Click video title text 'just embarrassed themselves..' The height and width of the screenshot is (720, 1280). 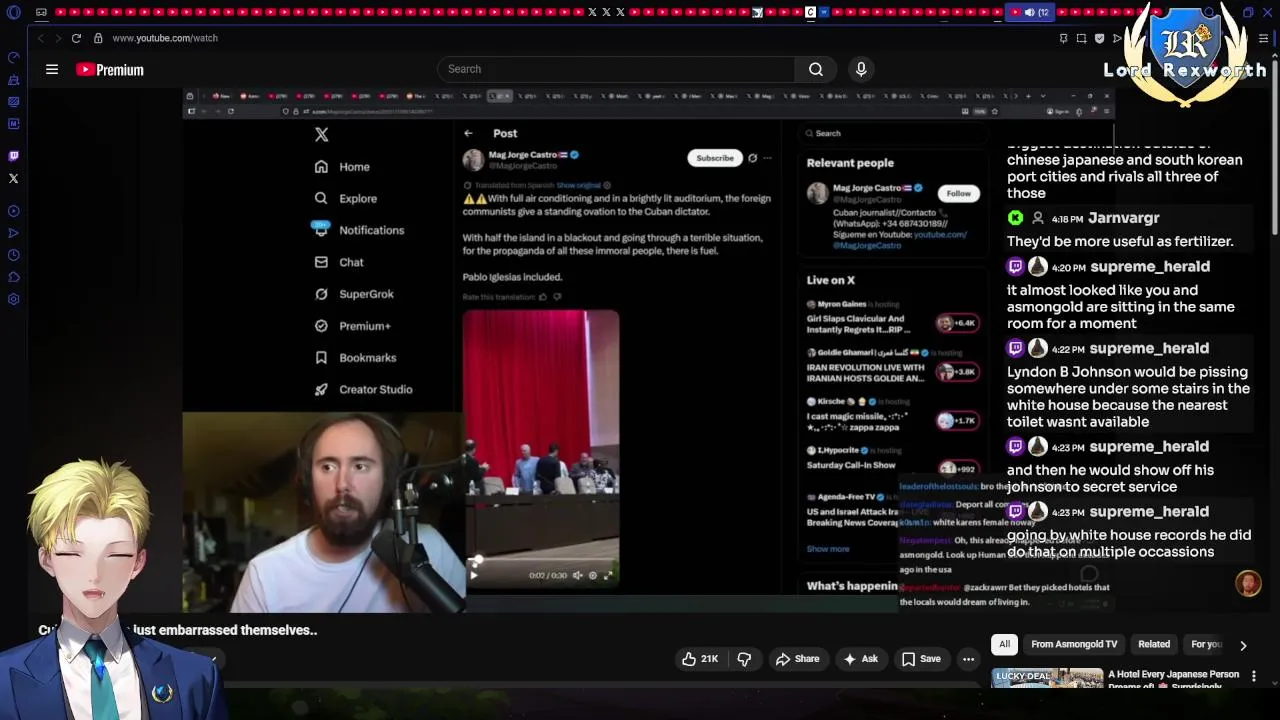click(x=225, y=630)
